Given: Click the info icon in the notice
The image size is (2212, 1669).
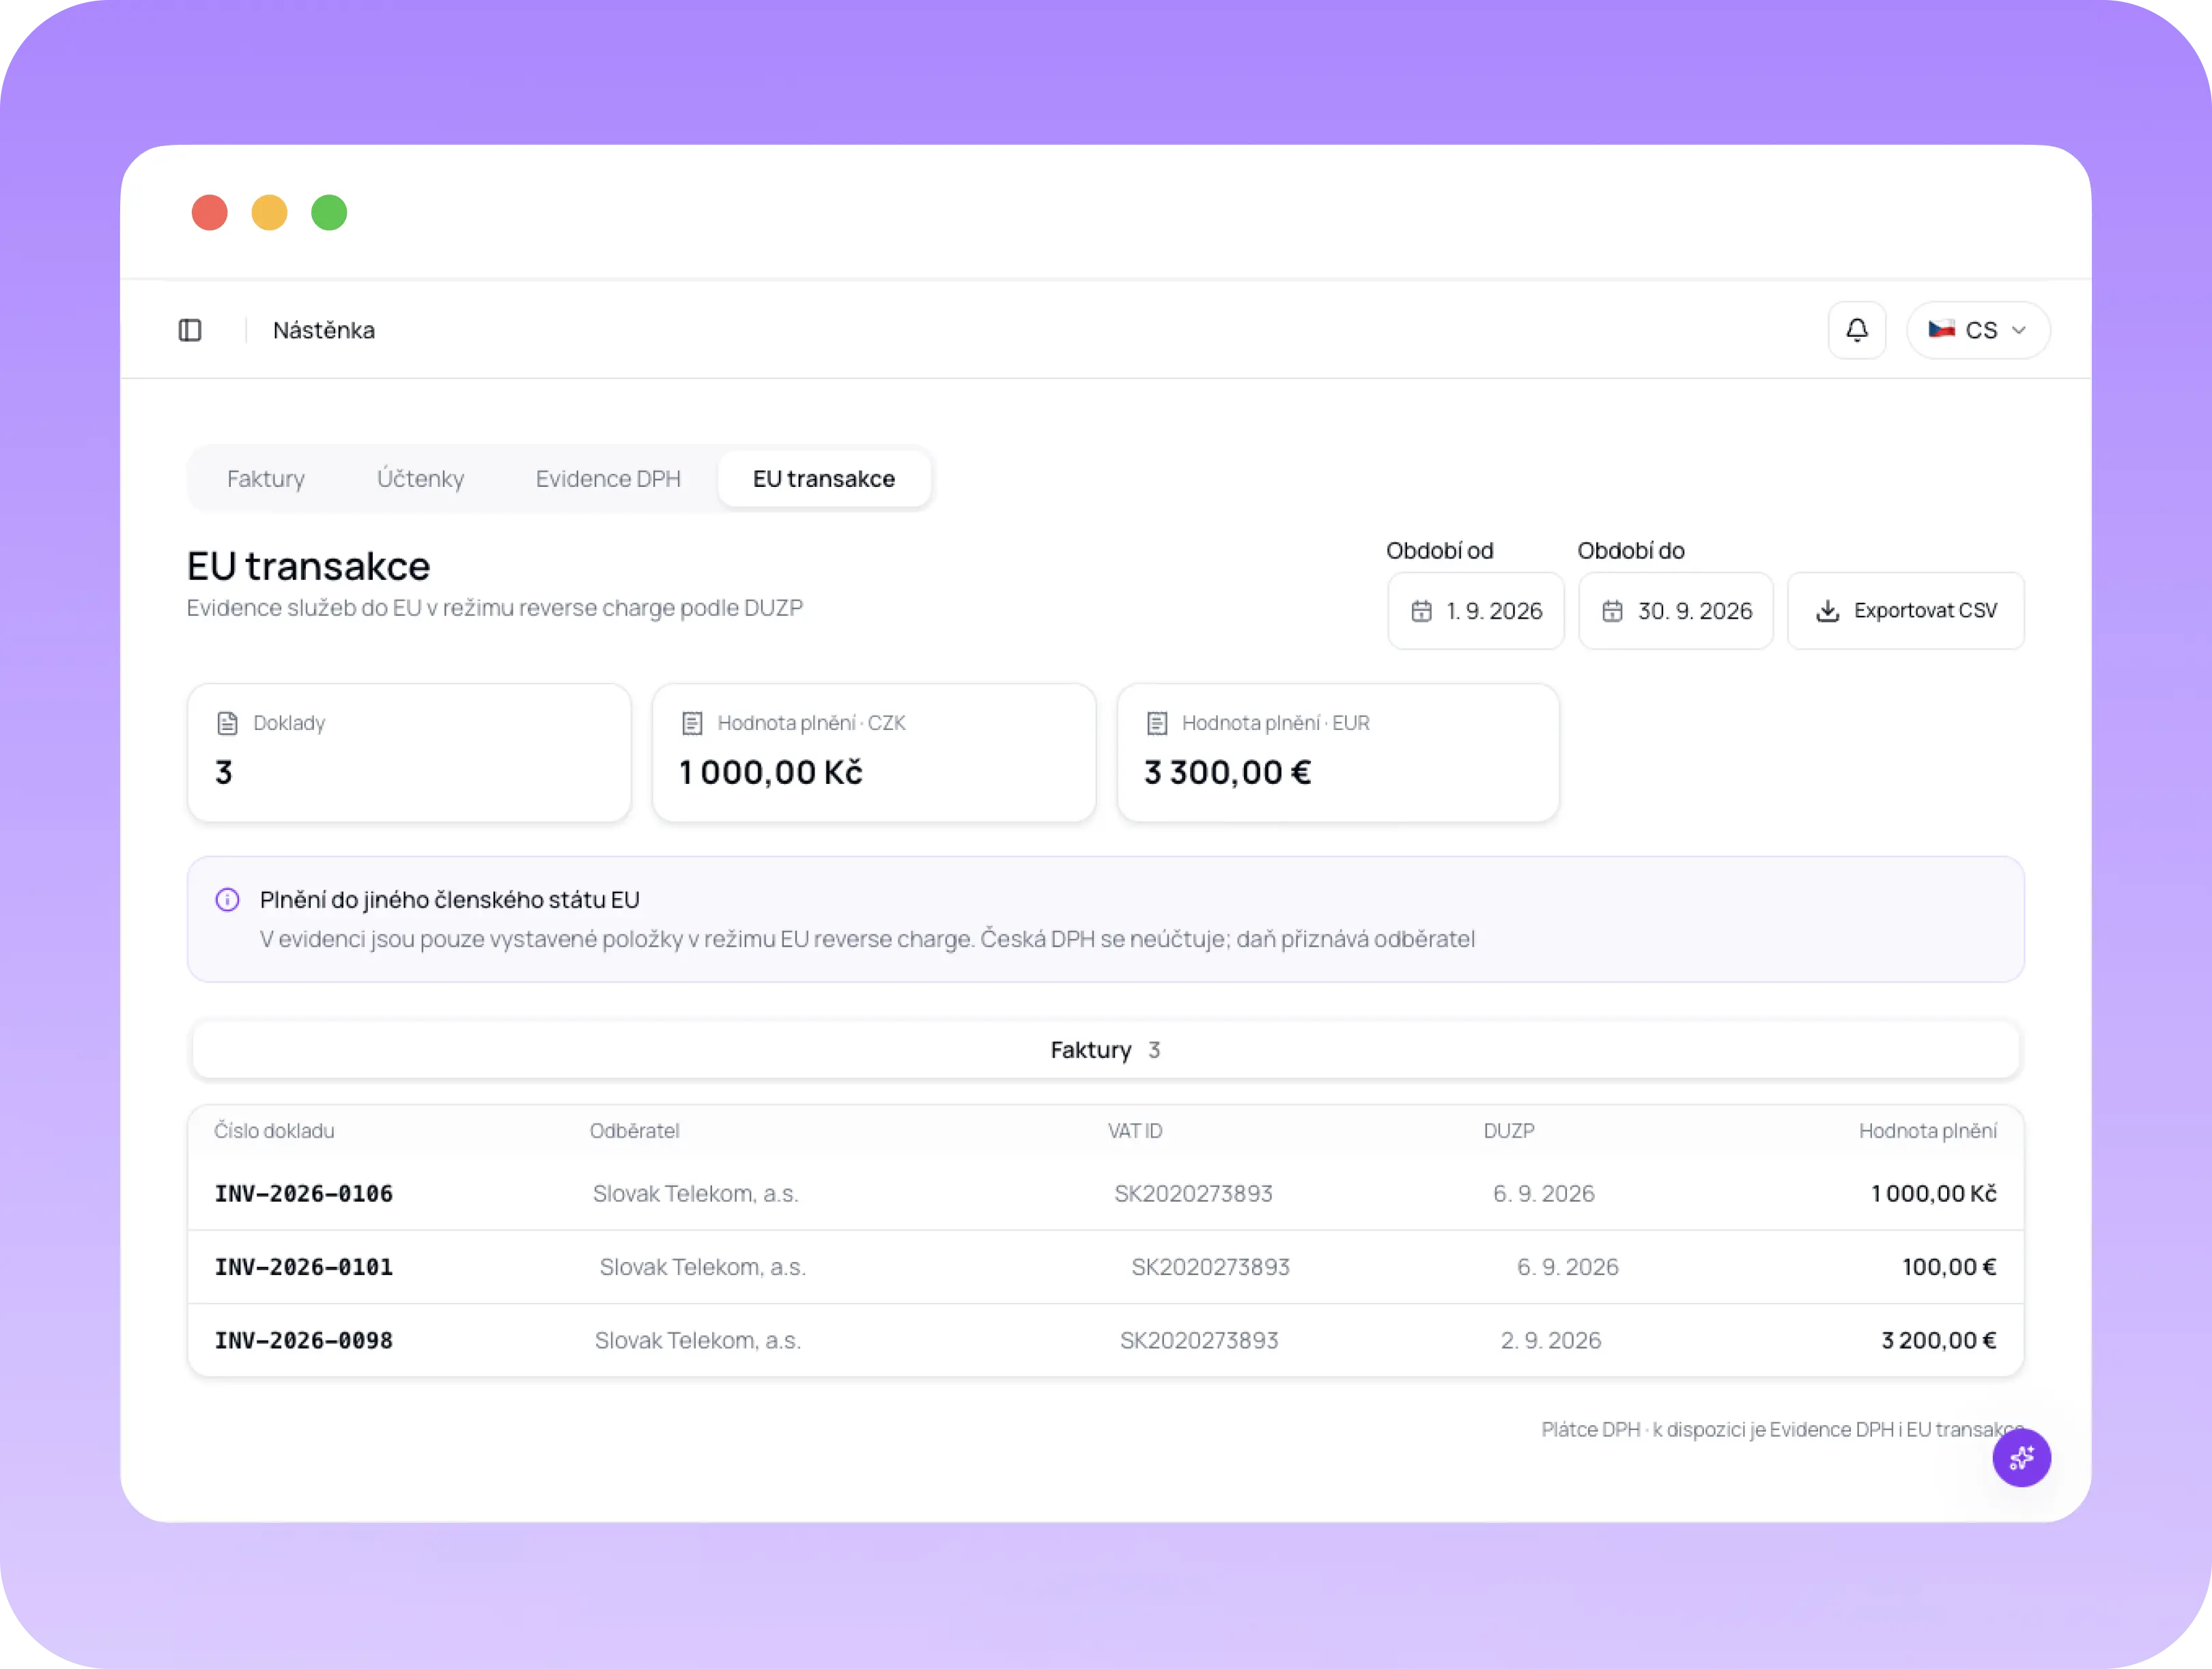Looking at the screenshot, I should (227, 900).
